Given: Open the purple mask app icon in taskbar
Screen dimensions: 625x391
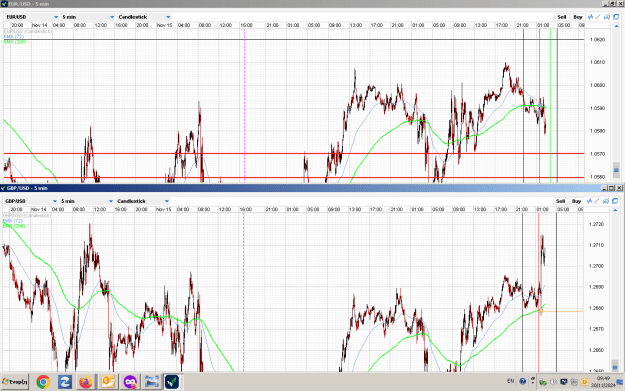Looking at the screenshot, I should [130, 382].
